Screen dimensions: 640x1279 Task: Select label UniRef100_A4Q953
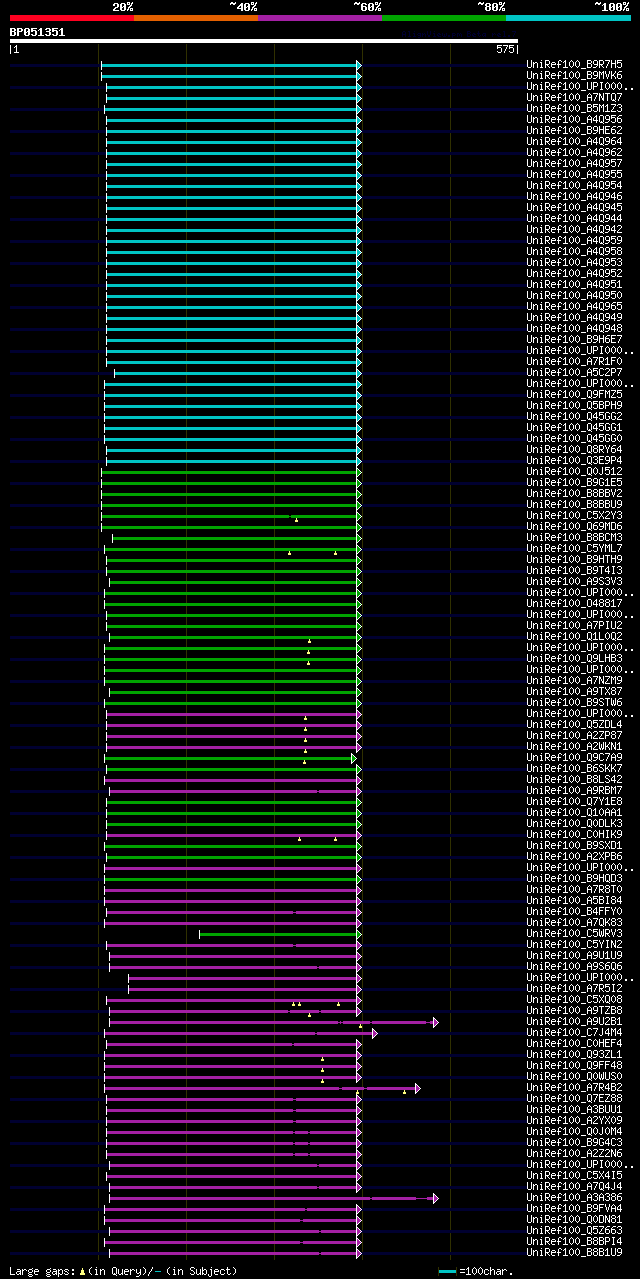pyautogui.click(x=573, y=263)
